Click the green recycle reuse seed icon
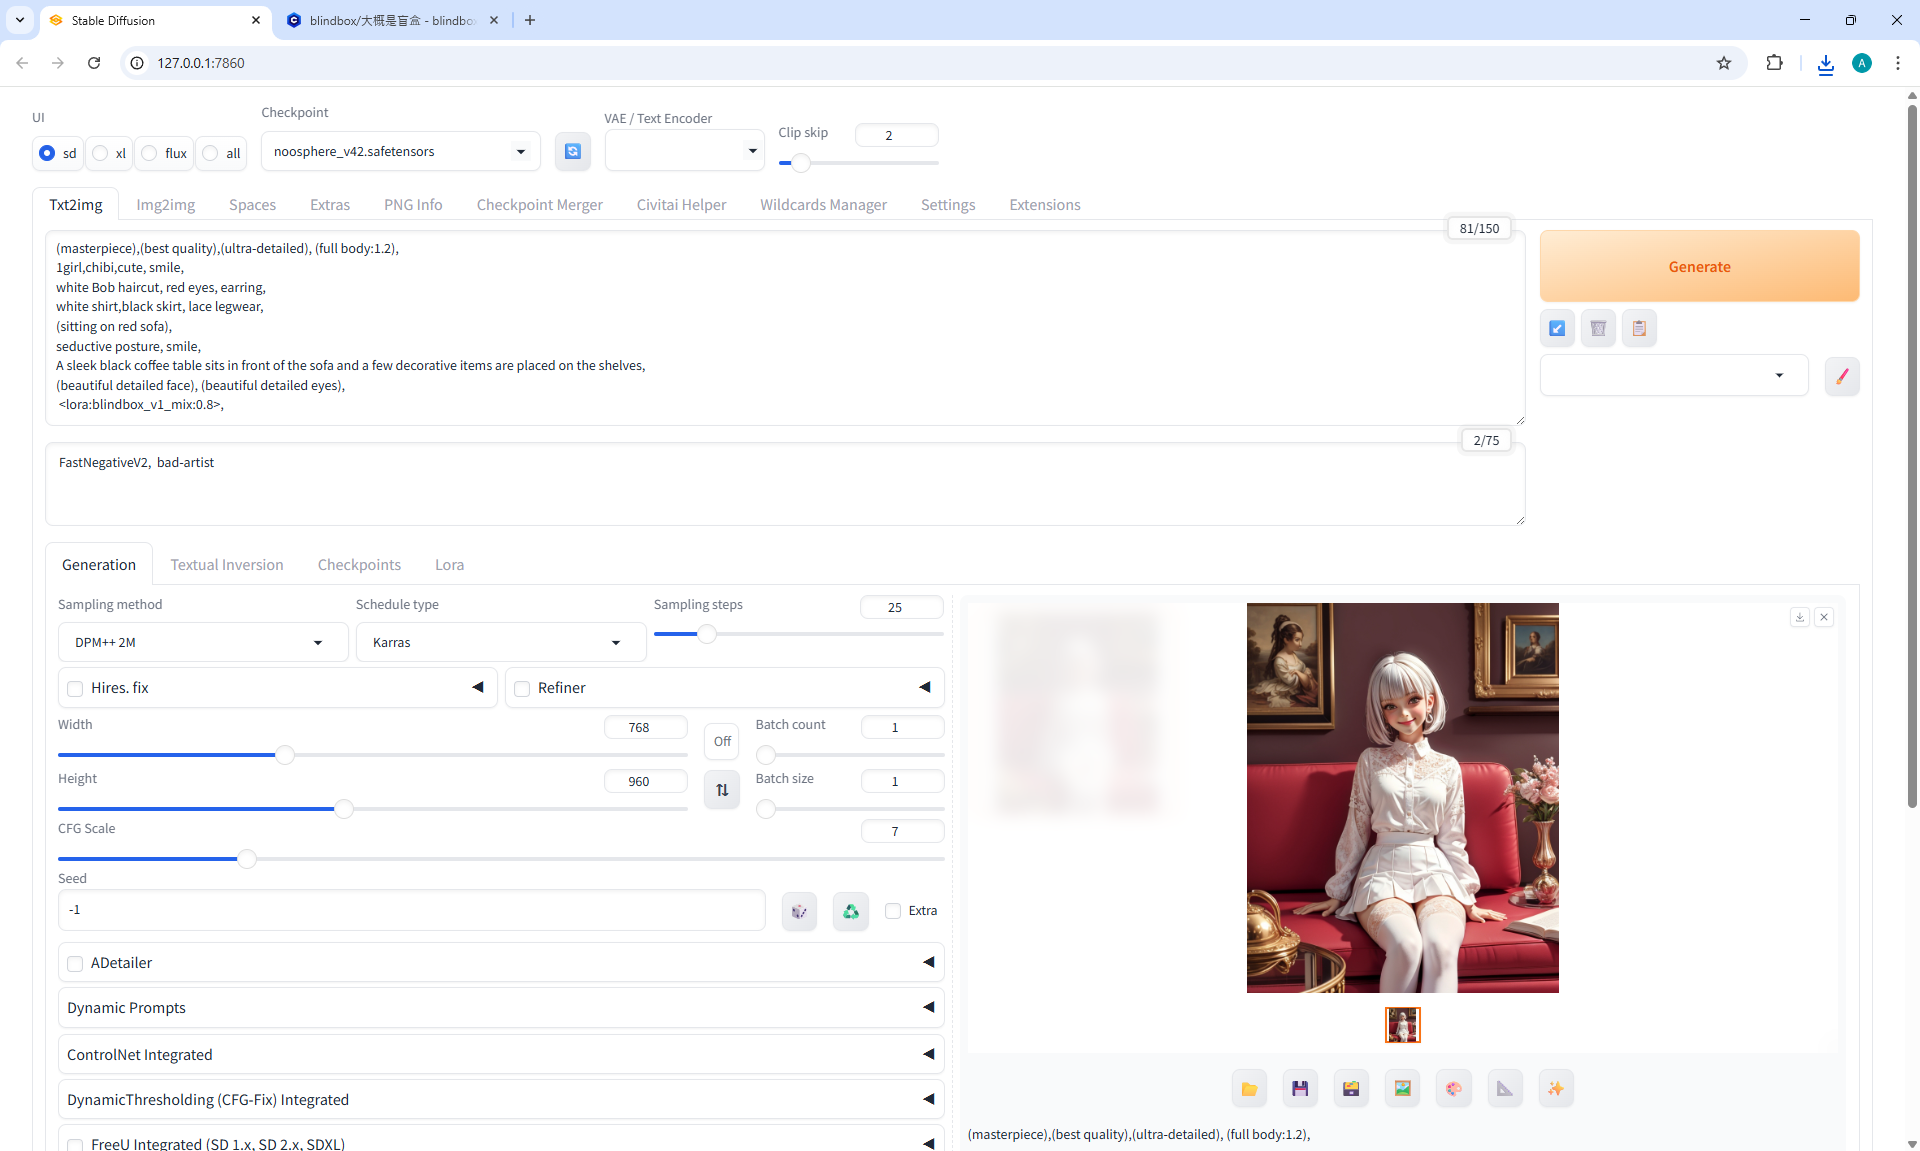The width and height of the screenshot is (1920, 1151). coord(850,911)
